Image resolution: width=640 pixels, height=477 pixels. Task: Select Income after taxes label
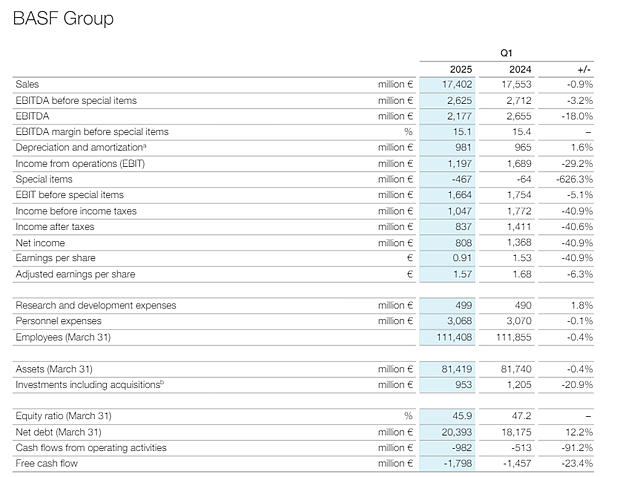tap(55, 226)
